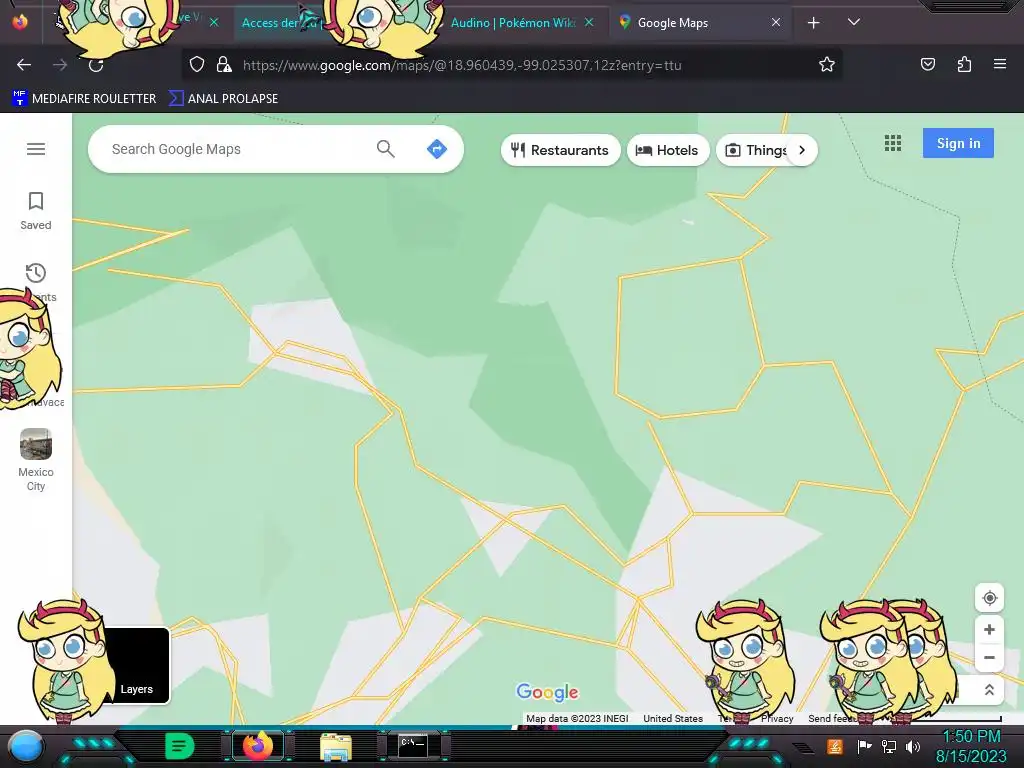Viewport: 1024px width, 768px height.
Task: Go back with the browser back arrow
Action: pyautogui.click(x=24, y=65)
